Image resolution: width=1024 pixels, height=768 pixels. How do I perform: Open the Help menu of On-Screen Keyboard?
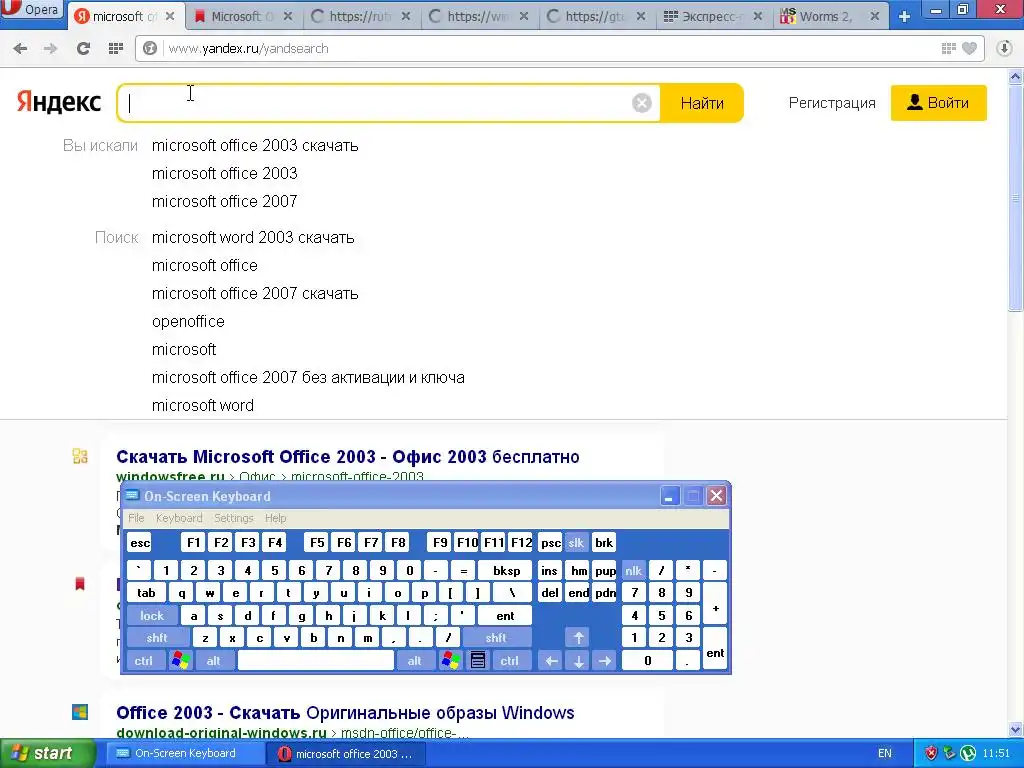(276, 518)
